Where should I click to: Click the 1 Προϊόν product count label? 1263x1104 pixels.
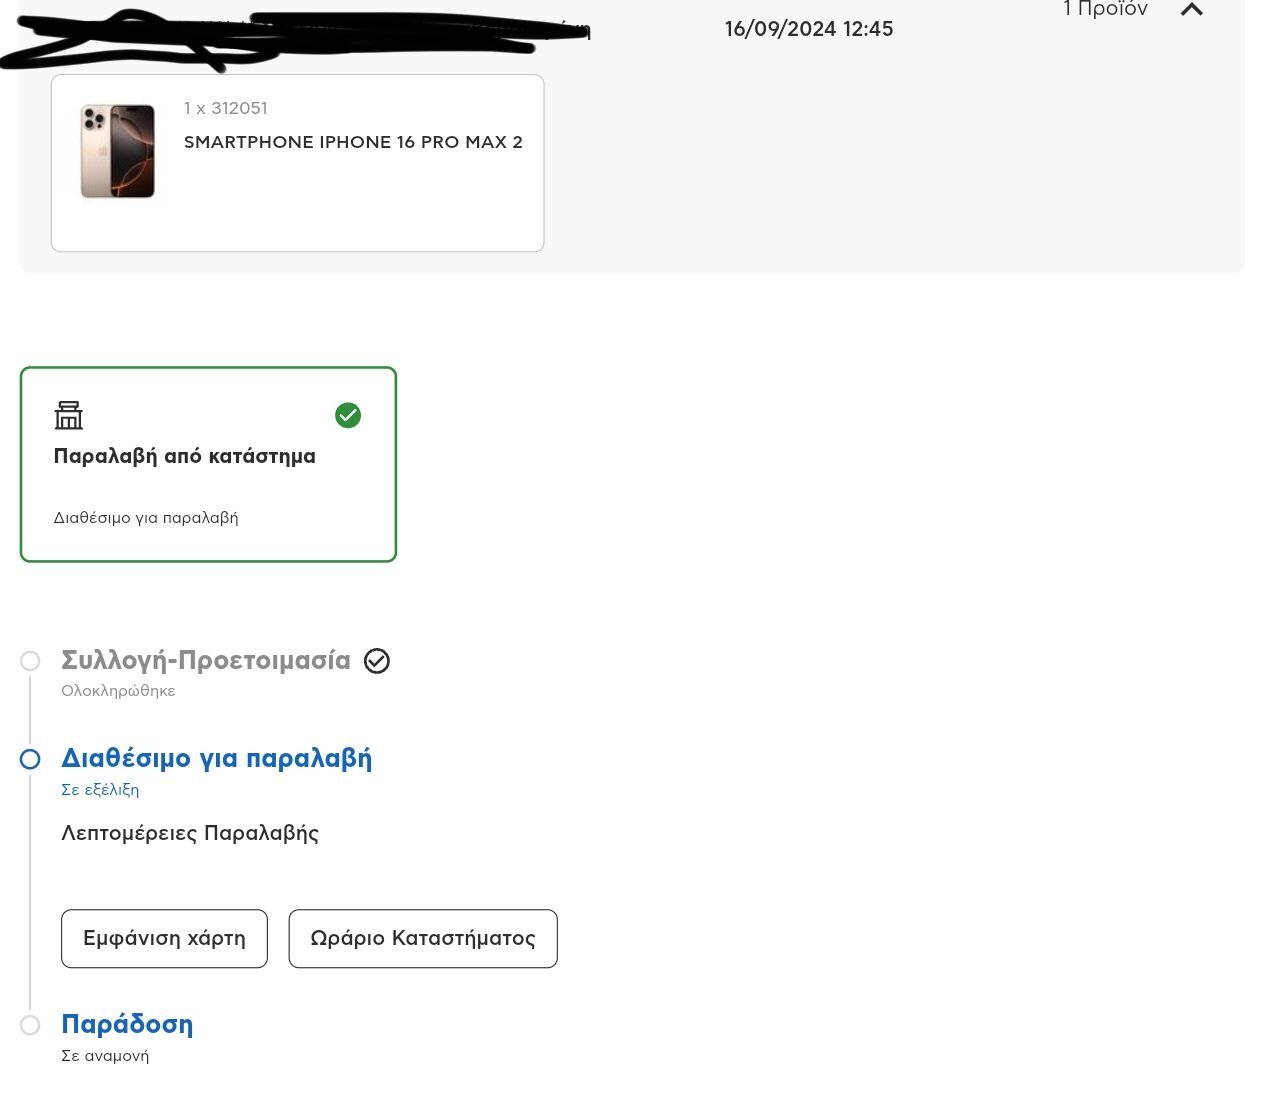coord(1105,9)
